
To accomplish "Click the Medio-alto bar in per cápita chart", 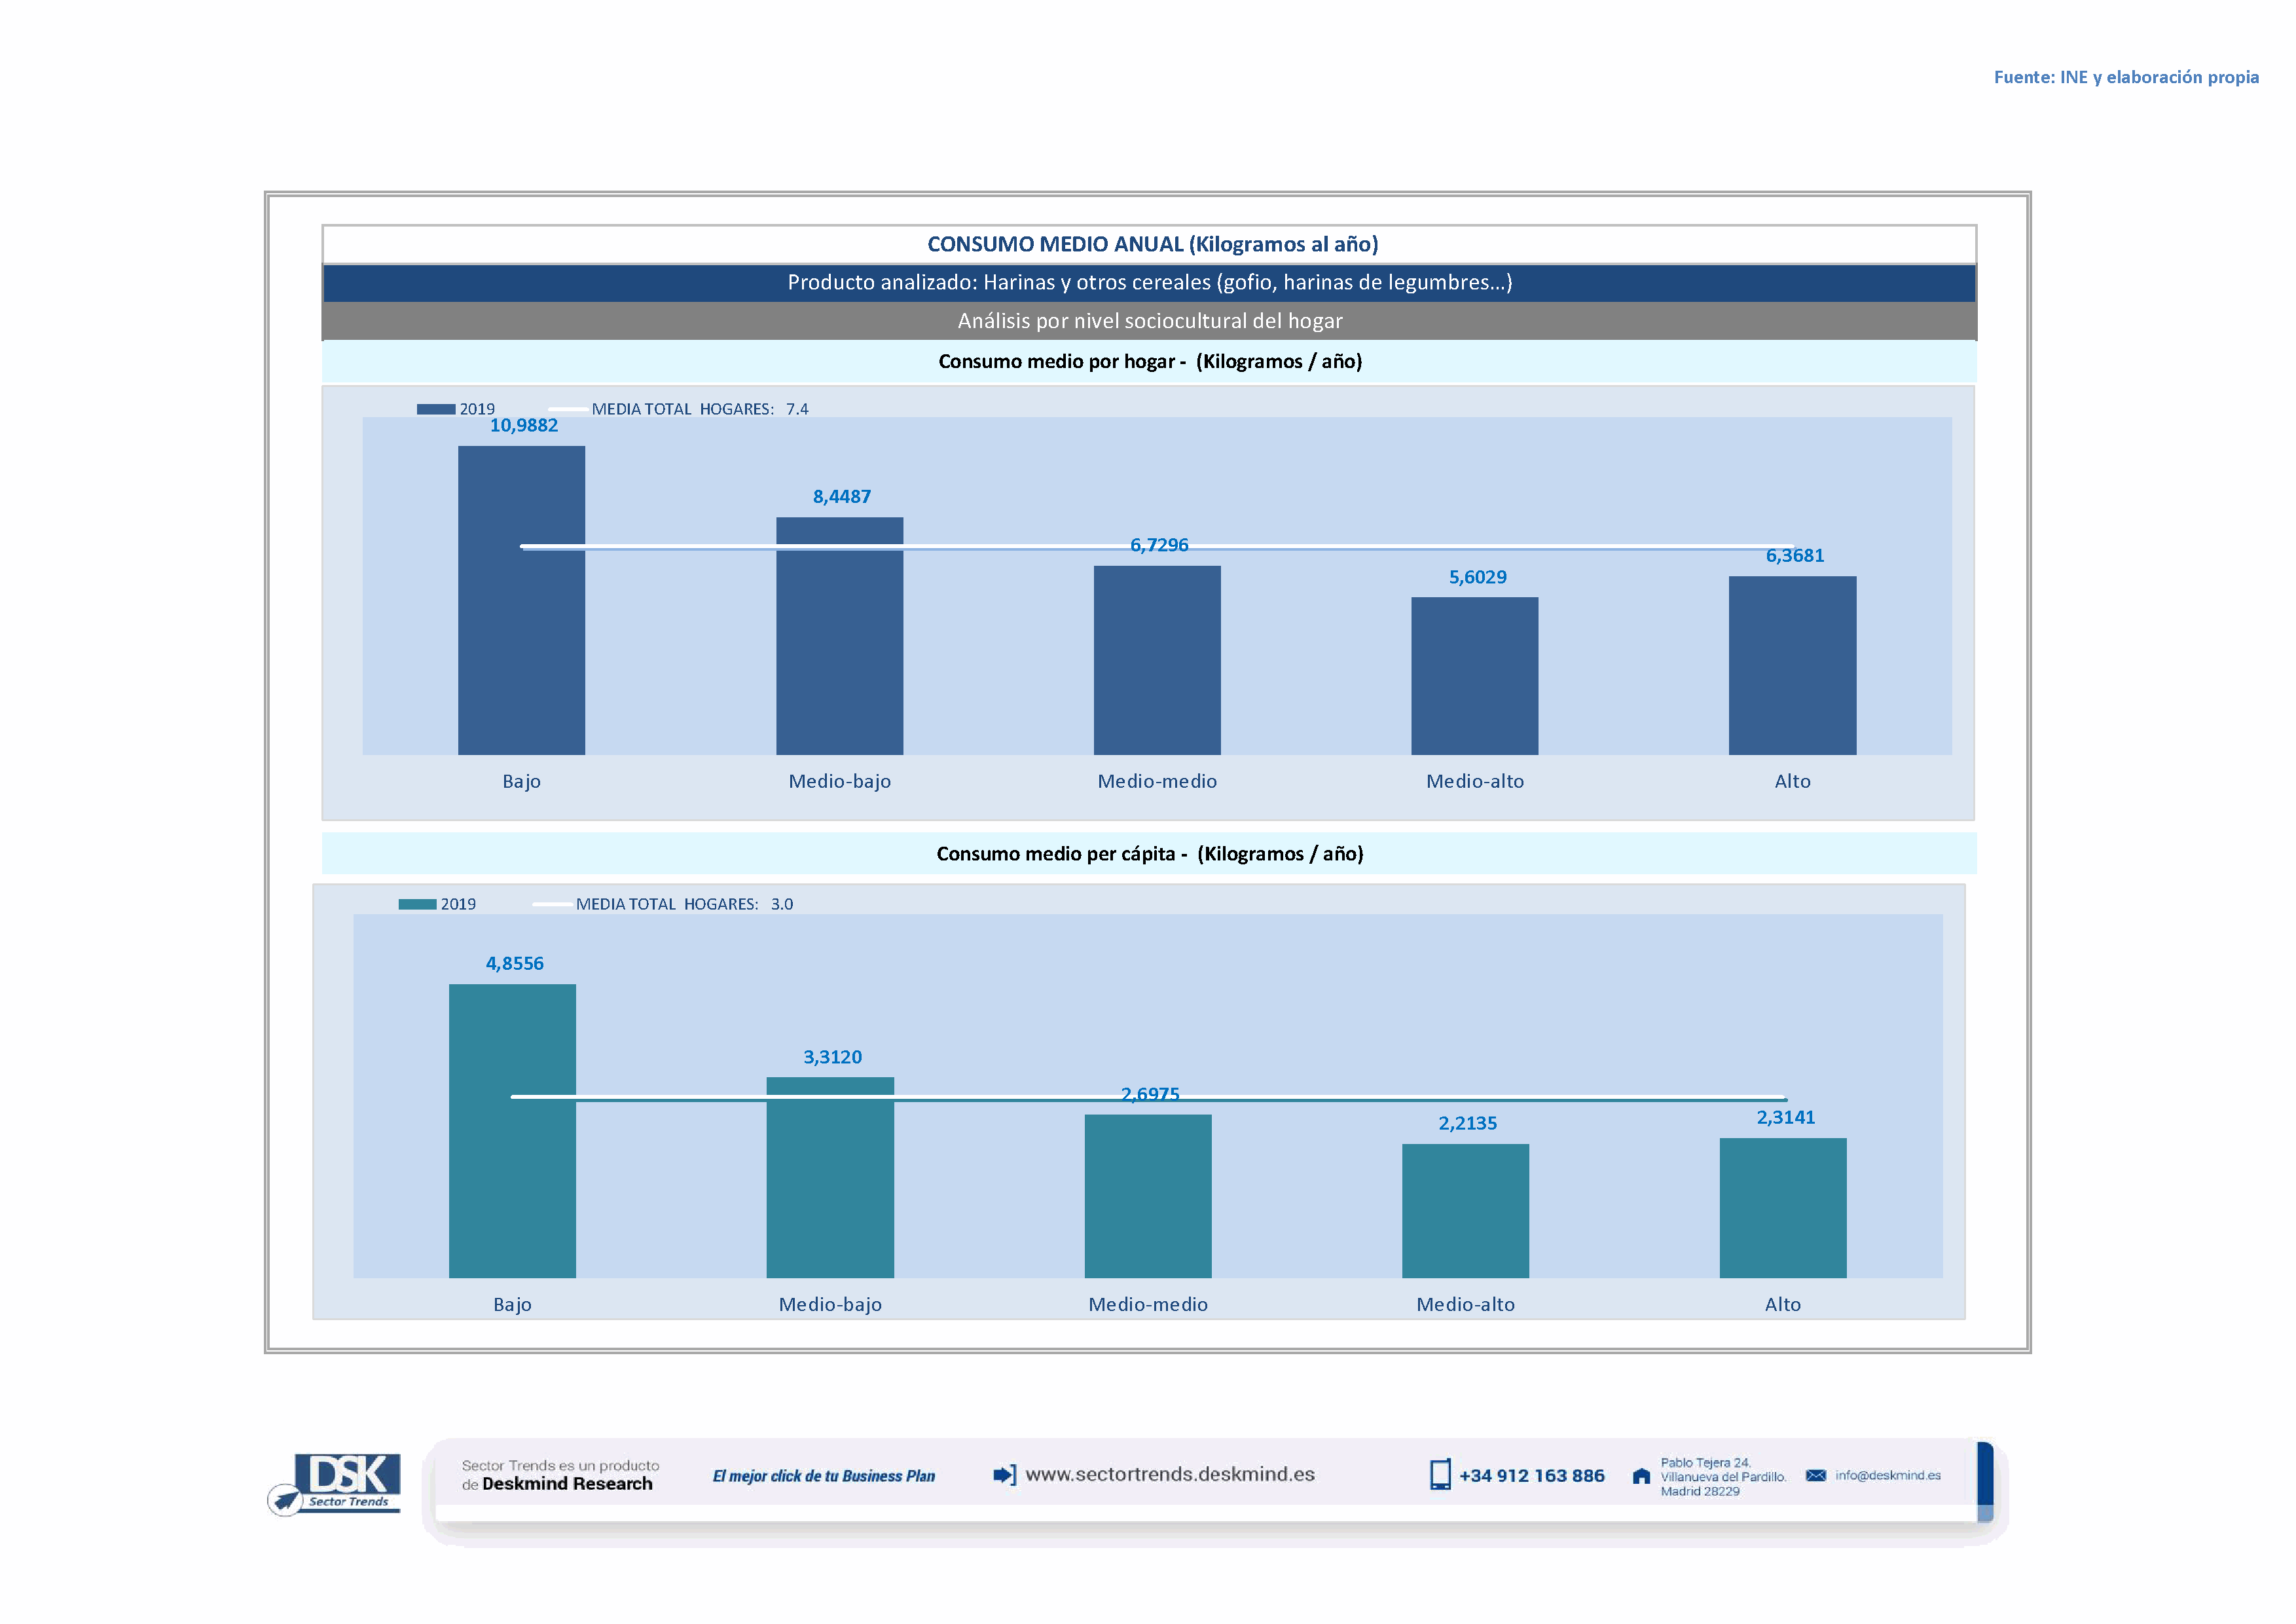I will 1465,1212.
